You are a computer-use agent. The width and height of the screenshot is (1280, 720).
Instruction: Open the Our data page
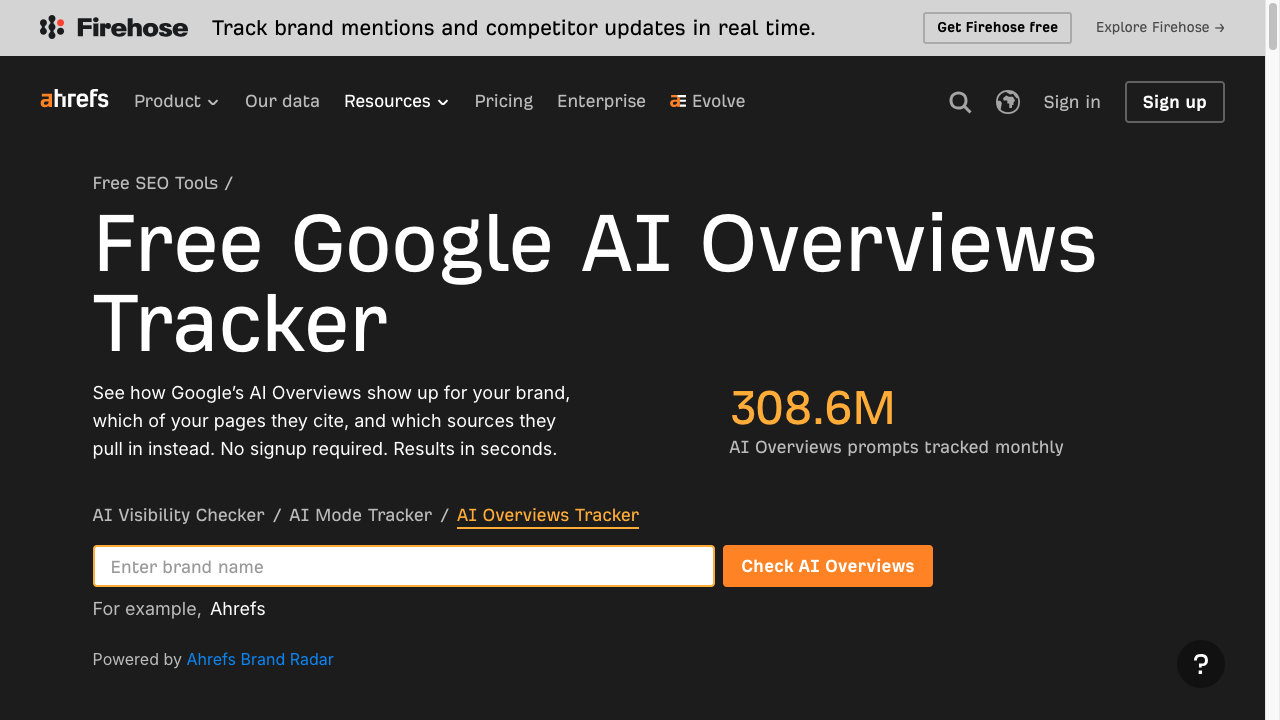point(282,101)
